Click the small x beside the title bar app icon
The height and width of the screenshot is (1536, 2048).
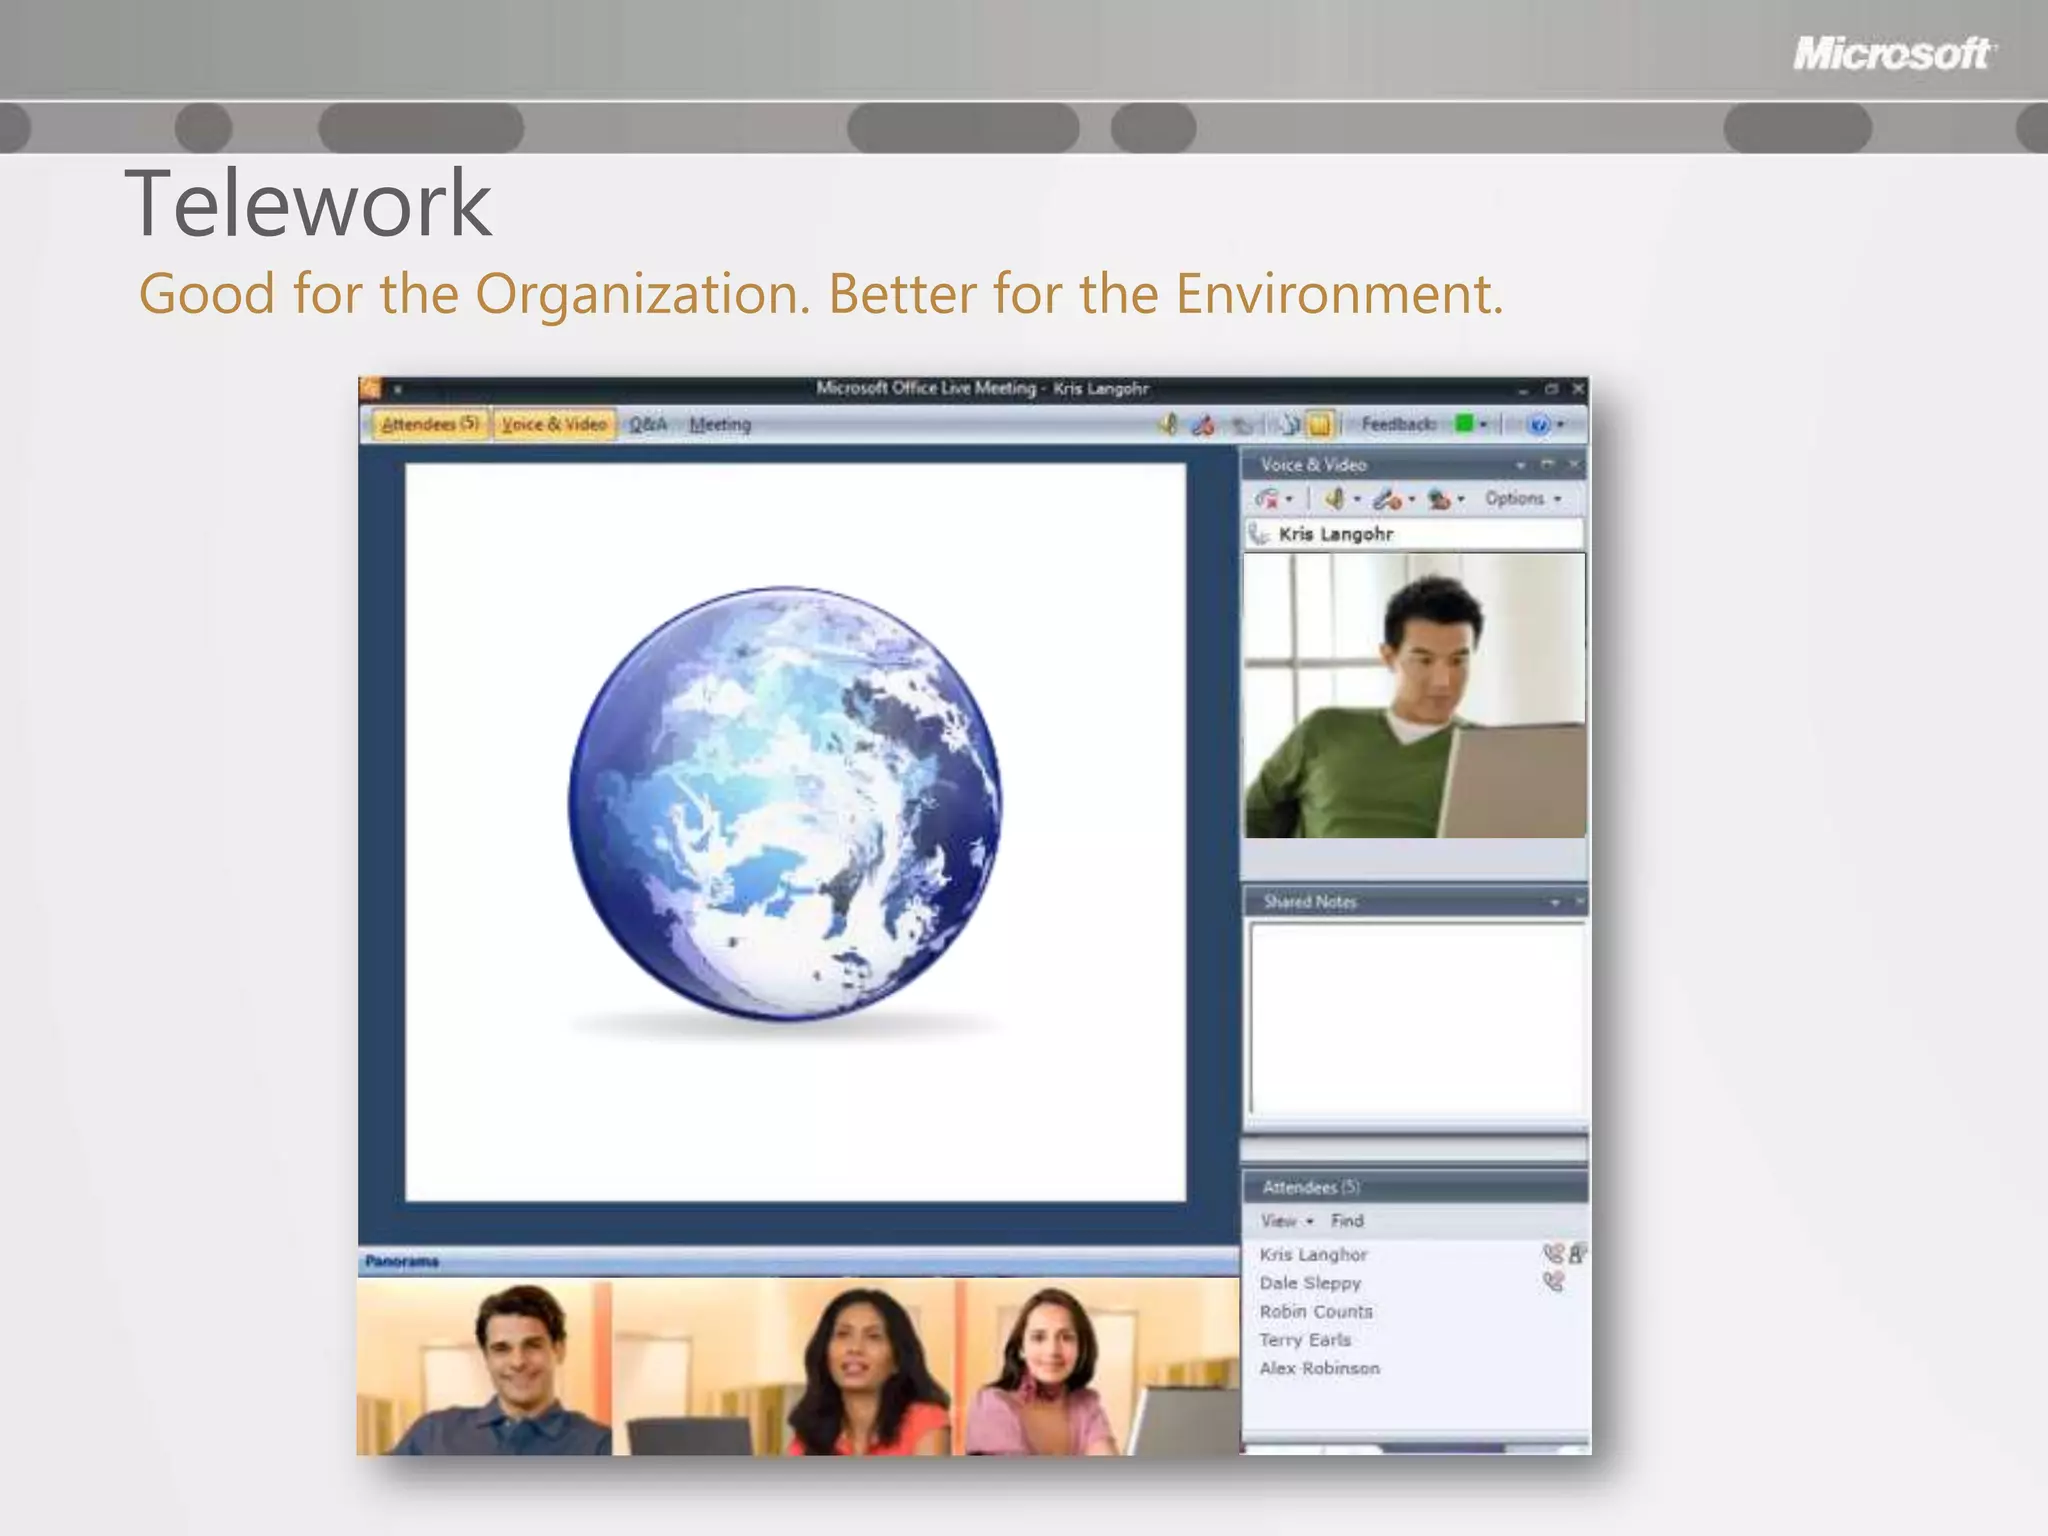click(x=397, y=389)
